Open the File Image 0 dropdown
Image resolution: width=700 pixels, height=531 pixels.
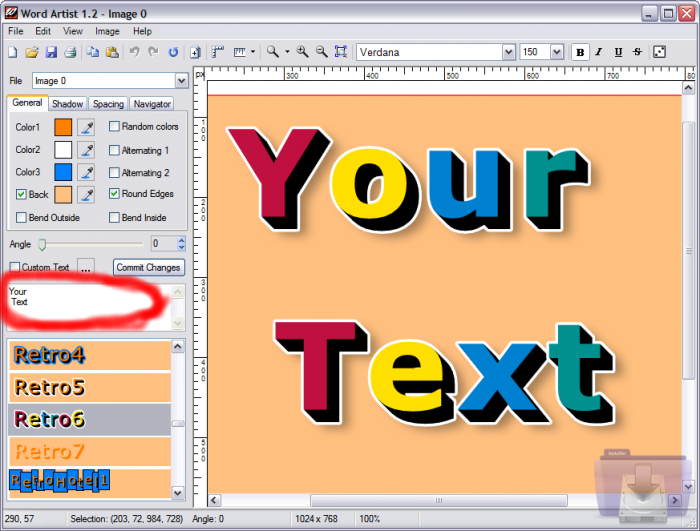[x=181, y=81]
